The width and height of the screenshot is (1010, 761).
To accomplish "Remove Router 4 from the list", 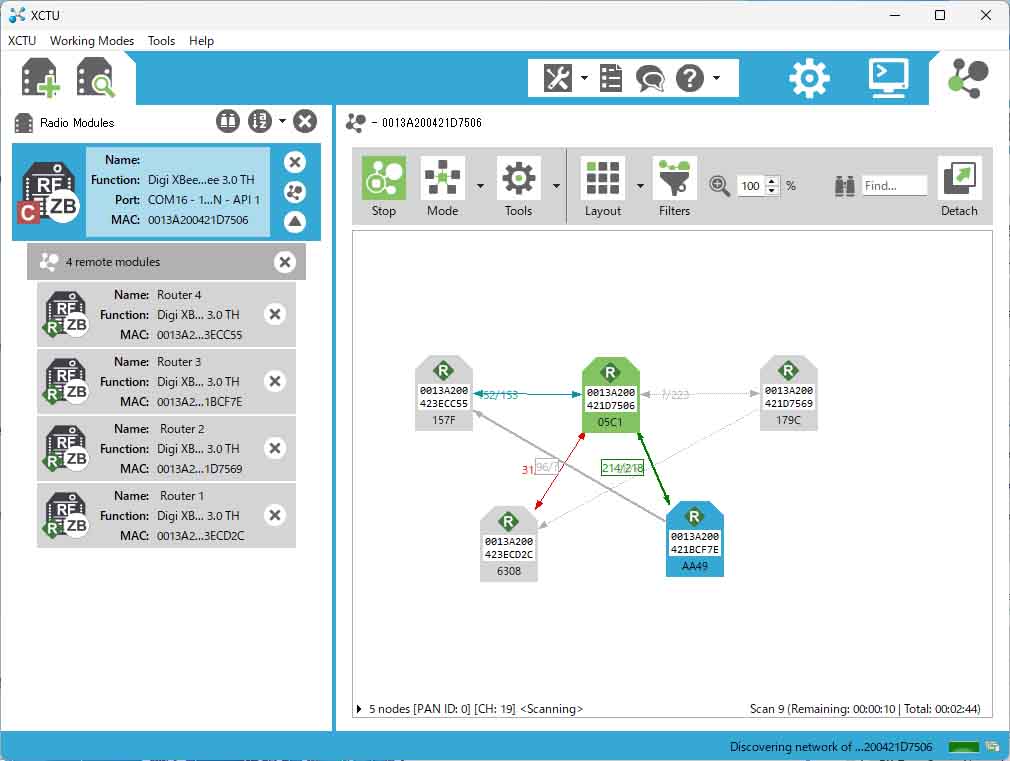I will 275,314.
